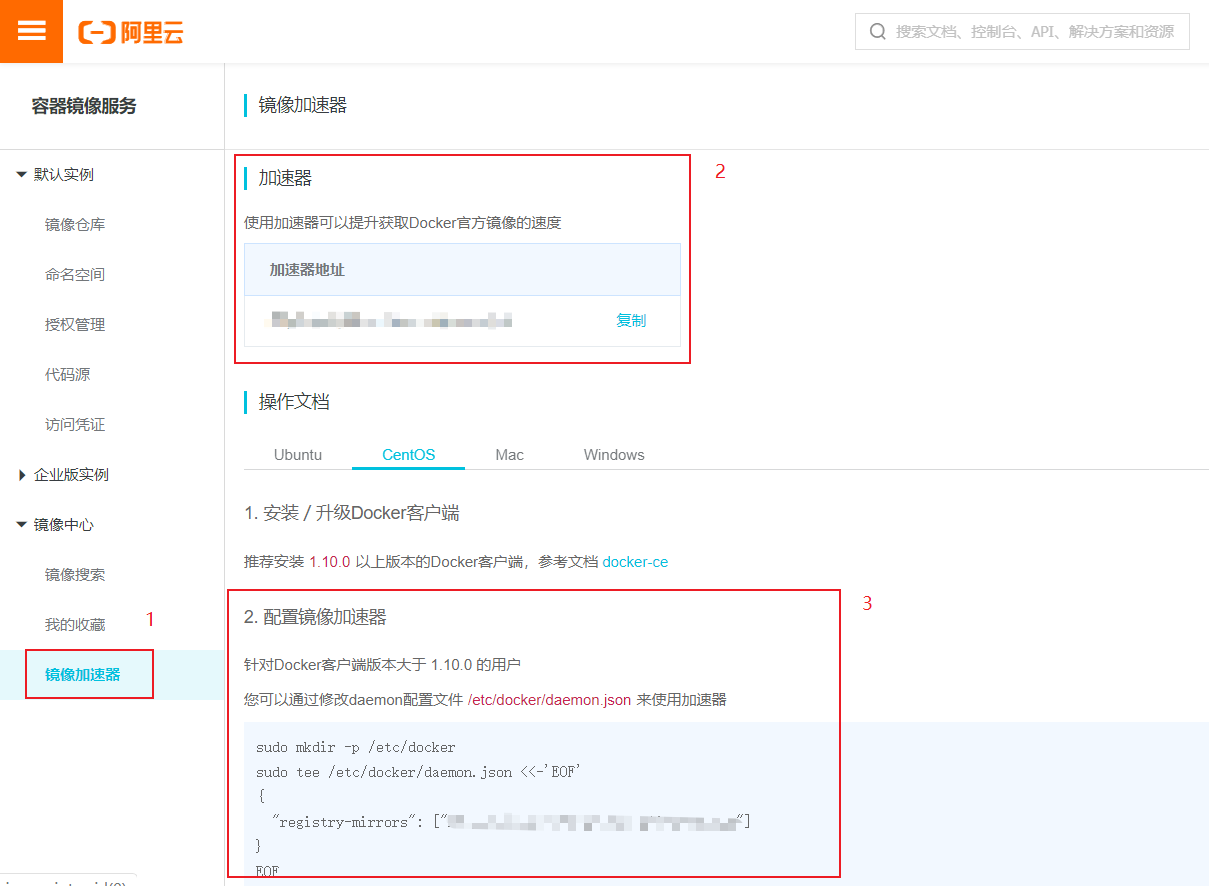
Task: Click the blurred accelerator address value
Action: pyautogui.click(x=391, y=321)
